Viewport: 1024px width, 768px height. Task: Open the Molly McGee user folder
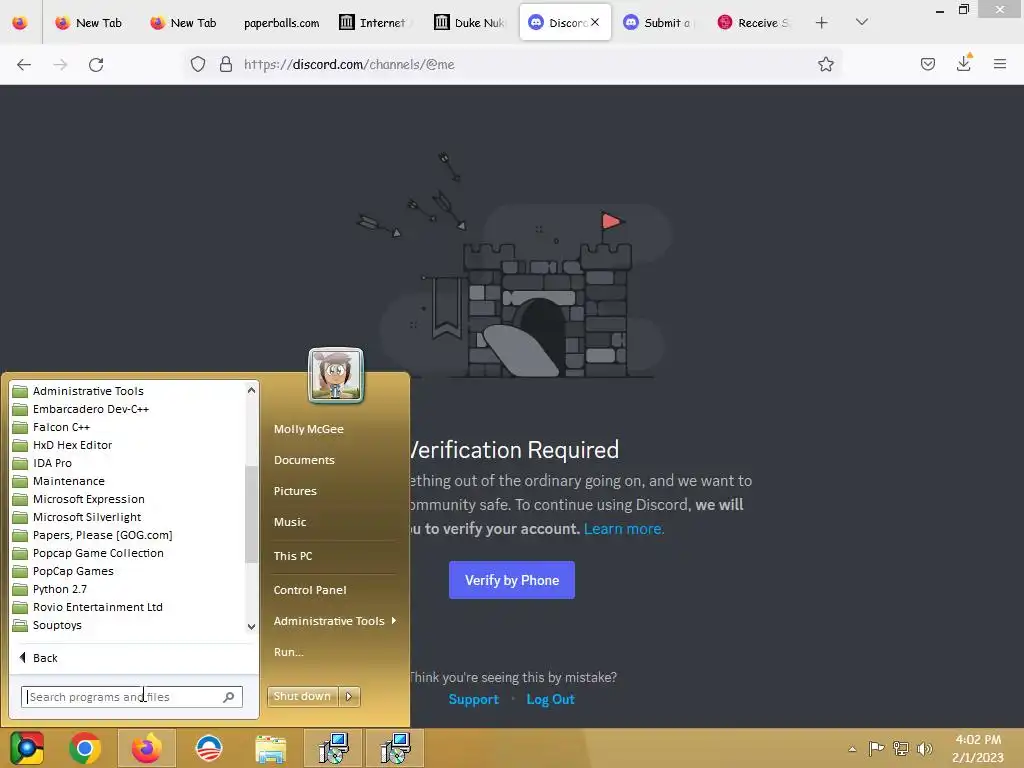click(308, 429)
